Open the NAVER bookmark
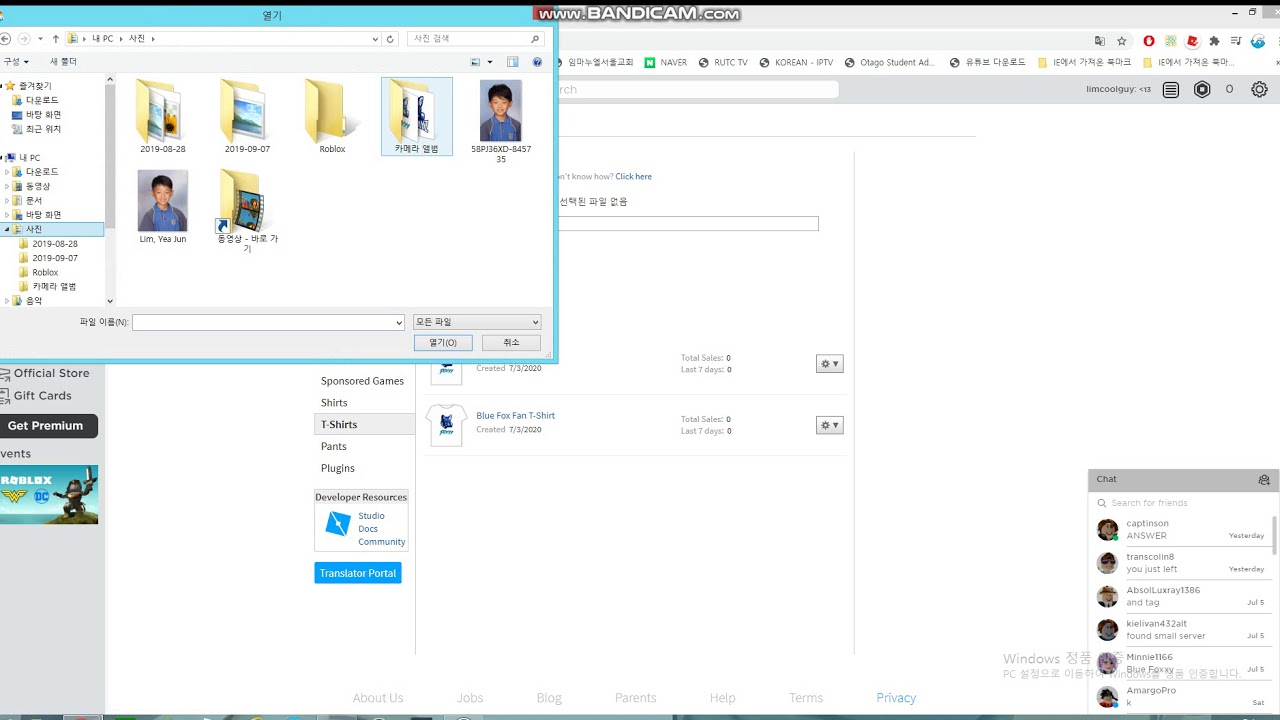The image size is (1280, 720). [x=666, y=62]
